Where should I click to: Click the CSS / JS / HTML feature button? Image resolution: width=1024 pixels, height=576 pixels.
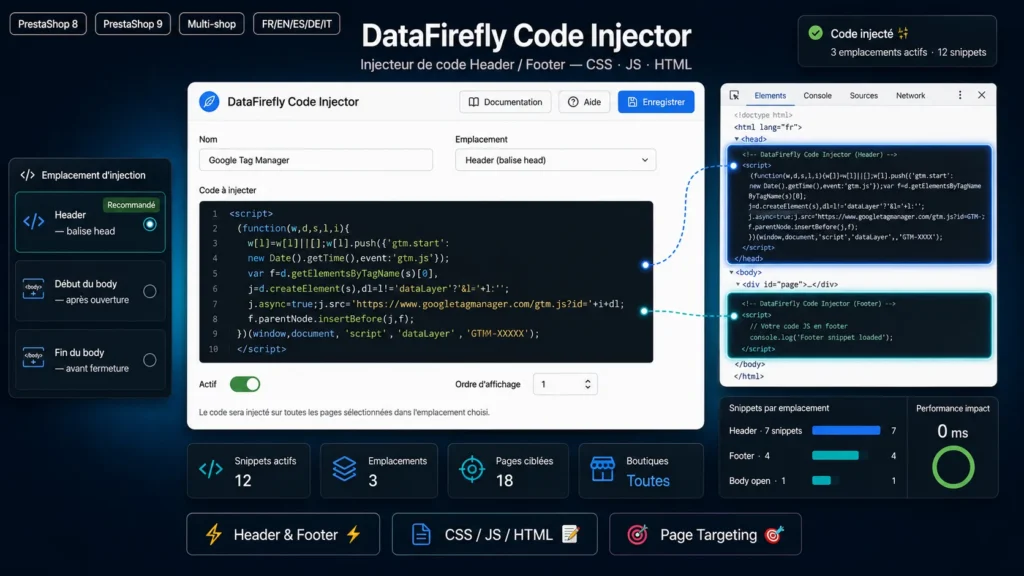point(494,534)
